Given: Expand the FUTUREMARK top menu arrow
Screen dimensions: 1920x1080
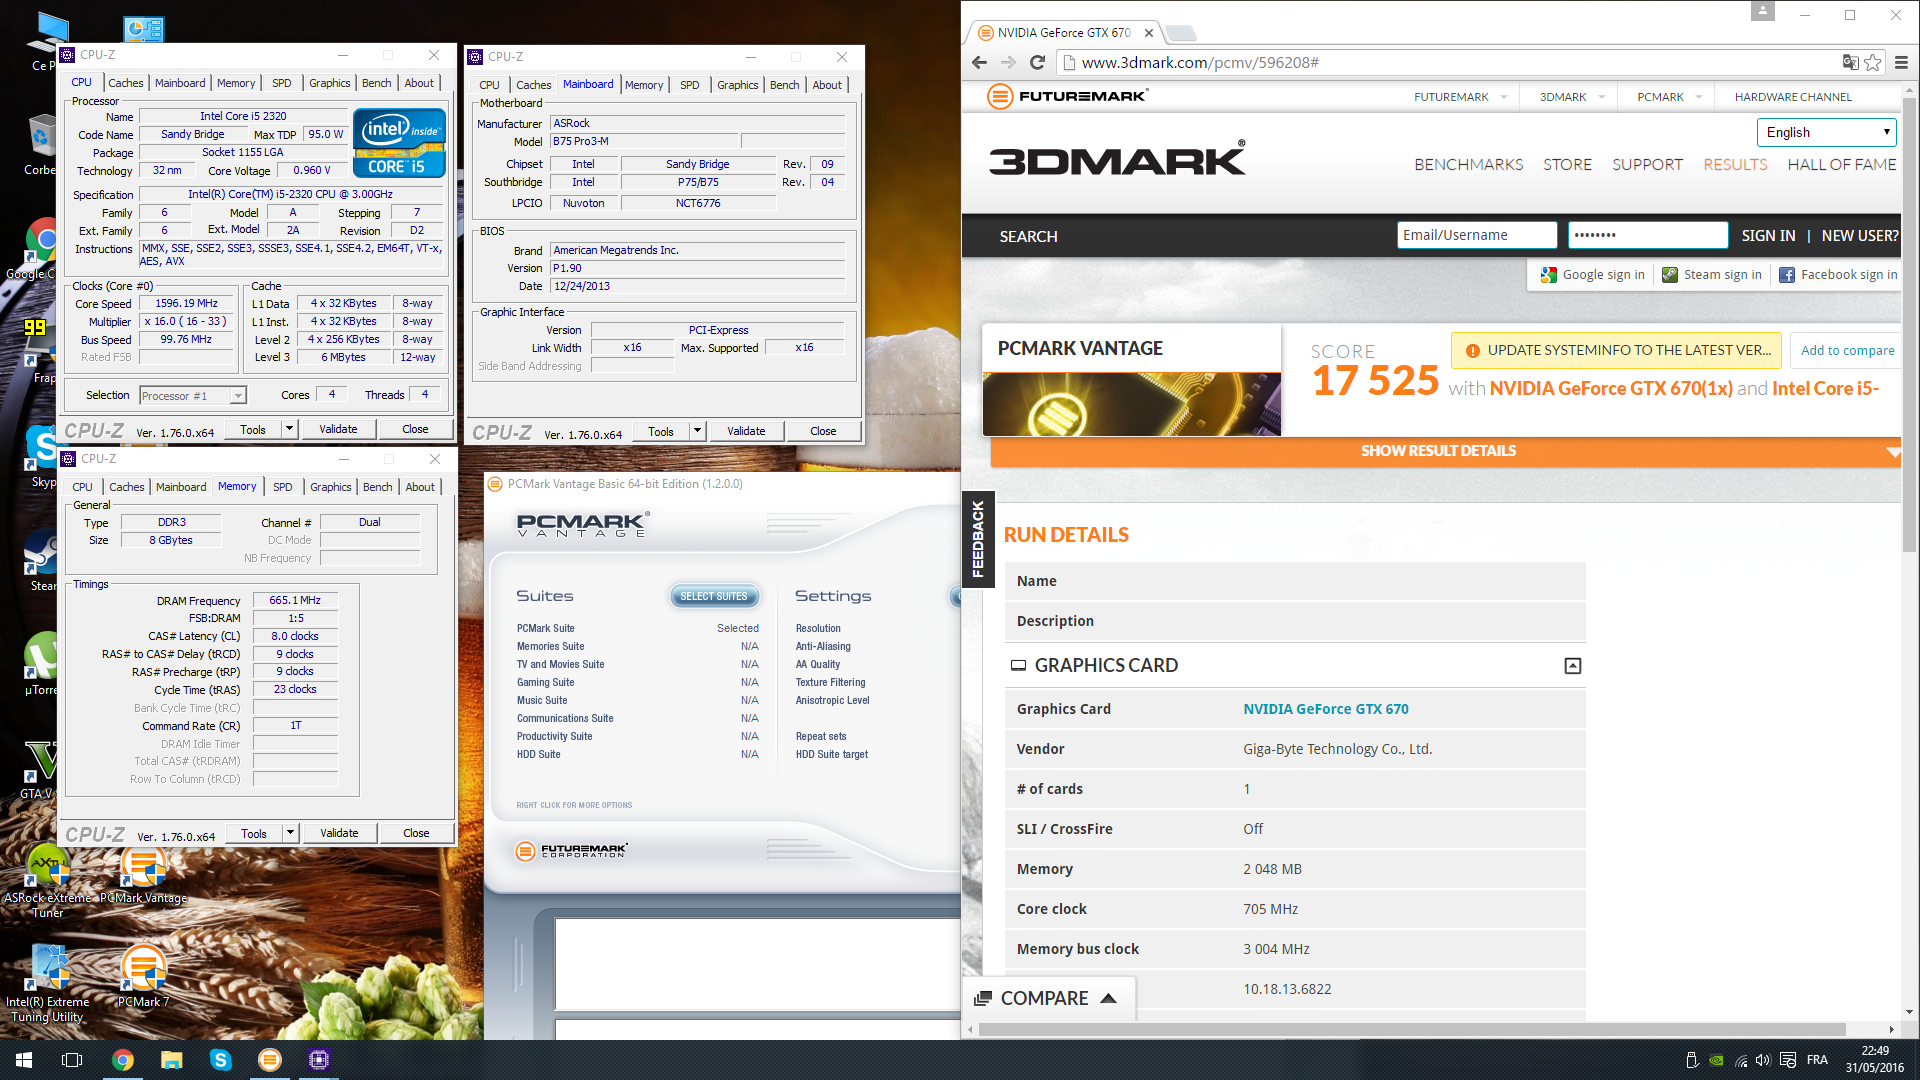Looking at the screenshot, I should point(1504,97).
